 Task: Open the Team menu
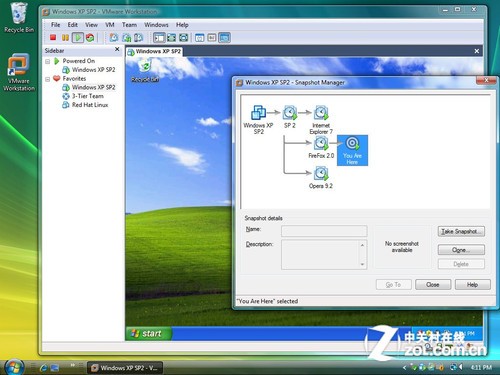[129, 25]
